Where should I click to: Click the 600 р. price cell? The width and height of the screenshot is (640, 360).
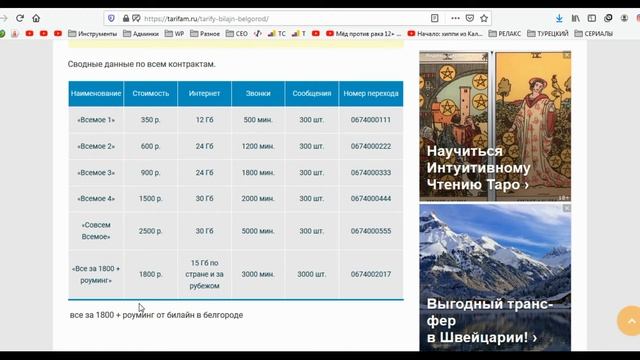click(x=151, y=146)
